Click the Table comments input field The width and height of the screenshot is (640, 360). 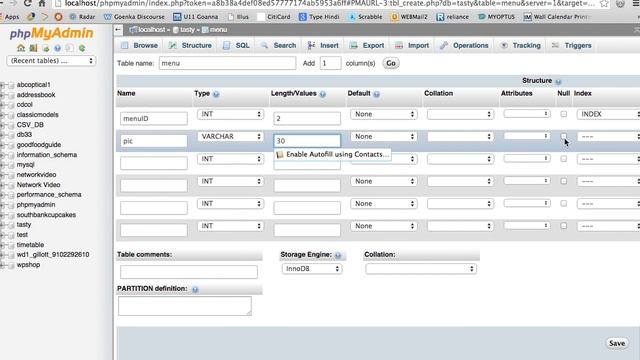tap(189, 272)
